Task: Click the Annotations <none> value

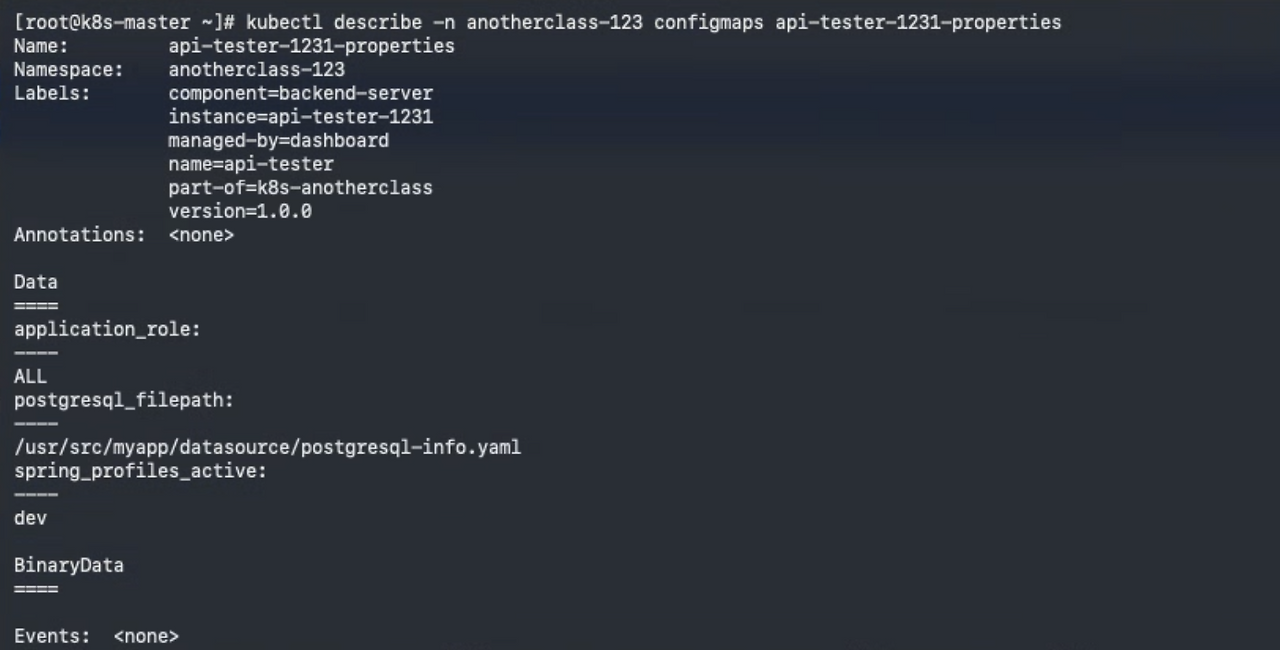Action: click(x=201, y=235)
